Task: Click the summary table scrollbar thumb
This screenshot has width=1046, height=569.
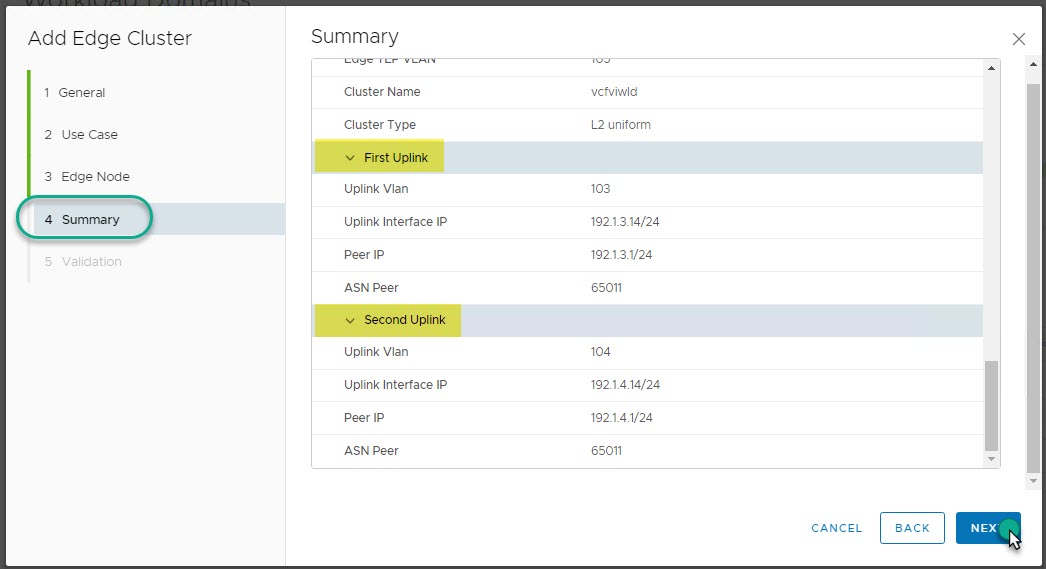Action: 992,405
